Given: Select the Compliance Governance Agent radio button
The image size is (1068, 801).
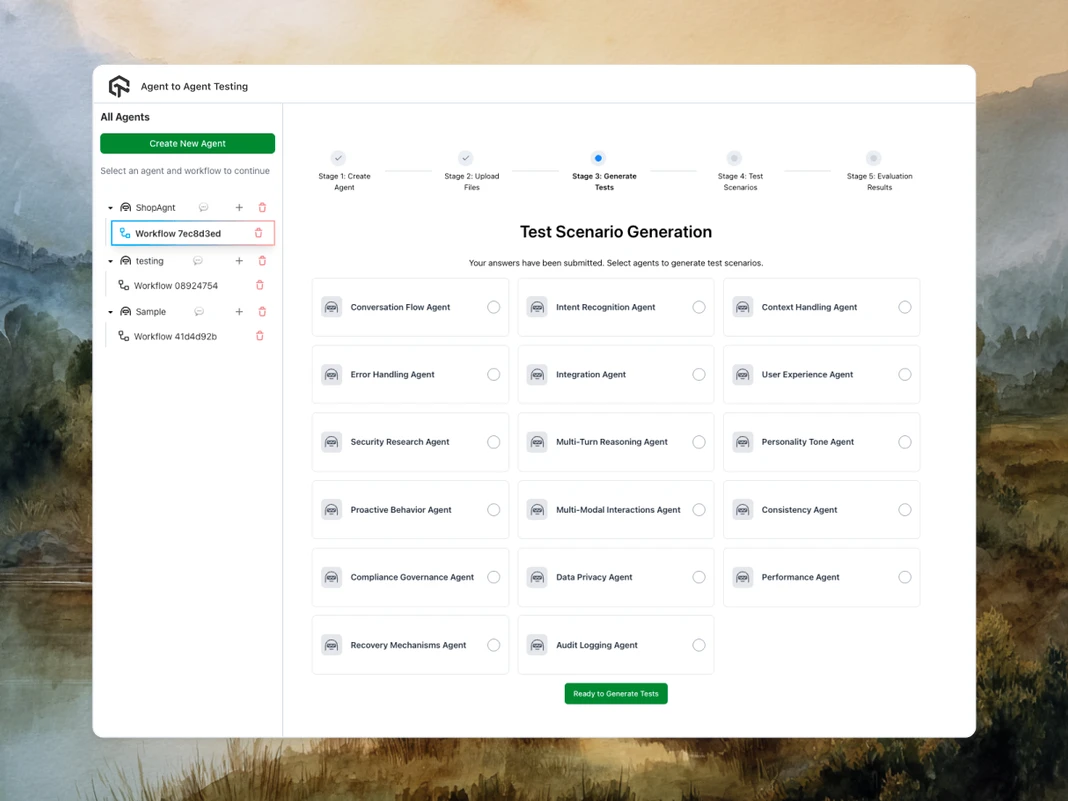Looking at the screenshot, I should pyautogui.click(x=494, y=577).
